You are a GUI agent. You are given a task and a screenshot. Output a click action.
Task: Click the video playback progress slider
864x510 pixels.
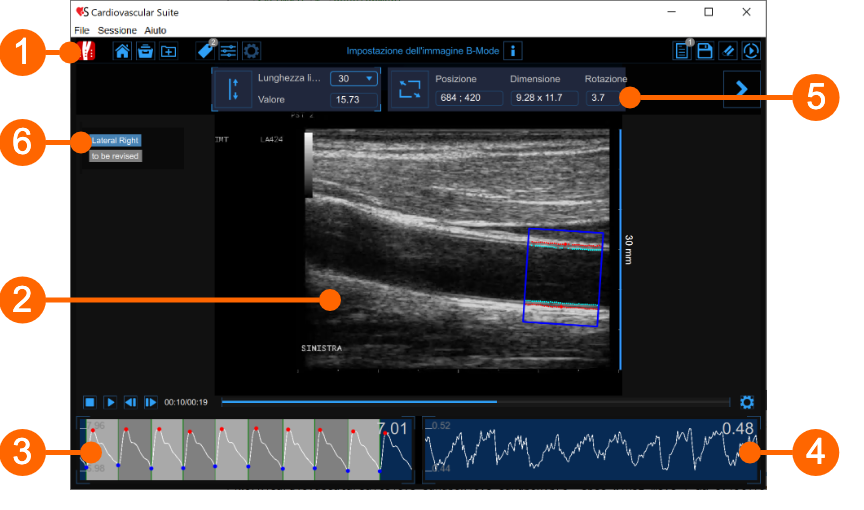point(475,402)
